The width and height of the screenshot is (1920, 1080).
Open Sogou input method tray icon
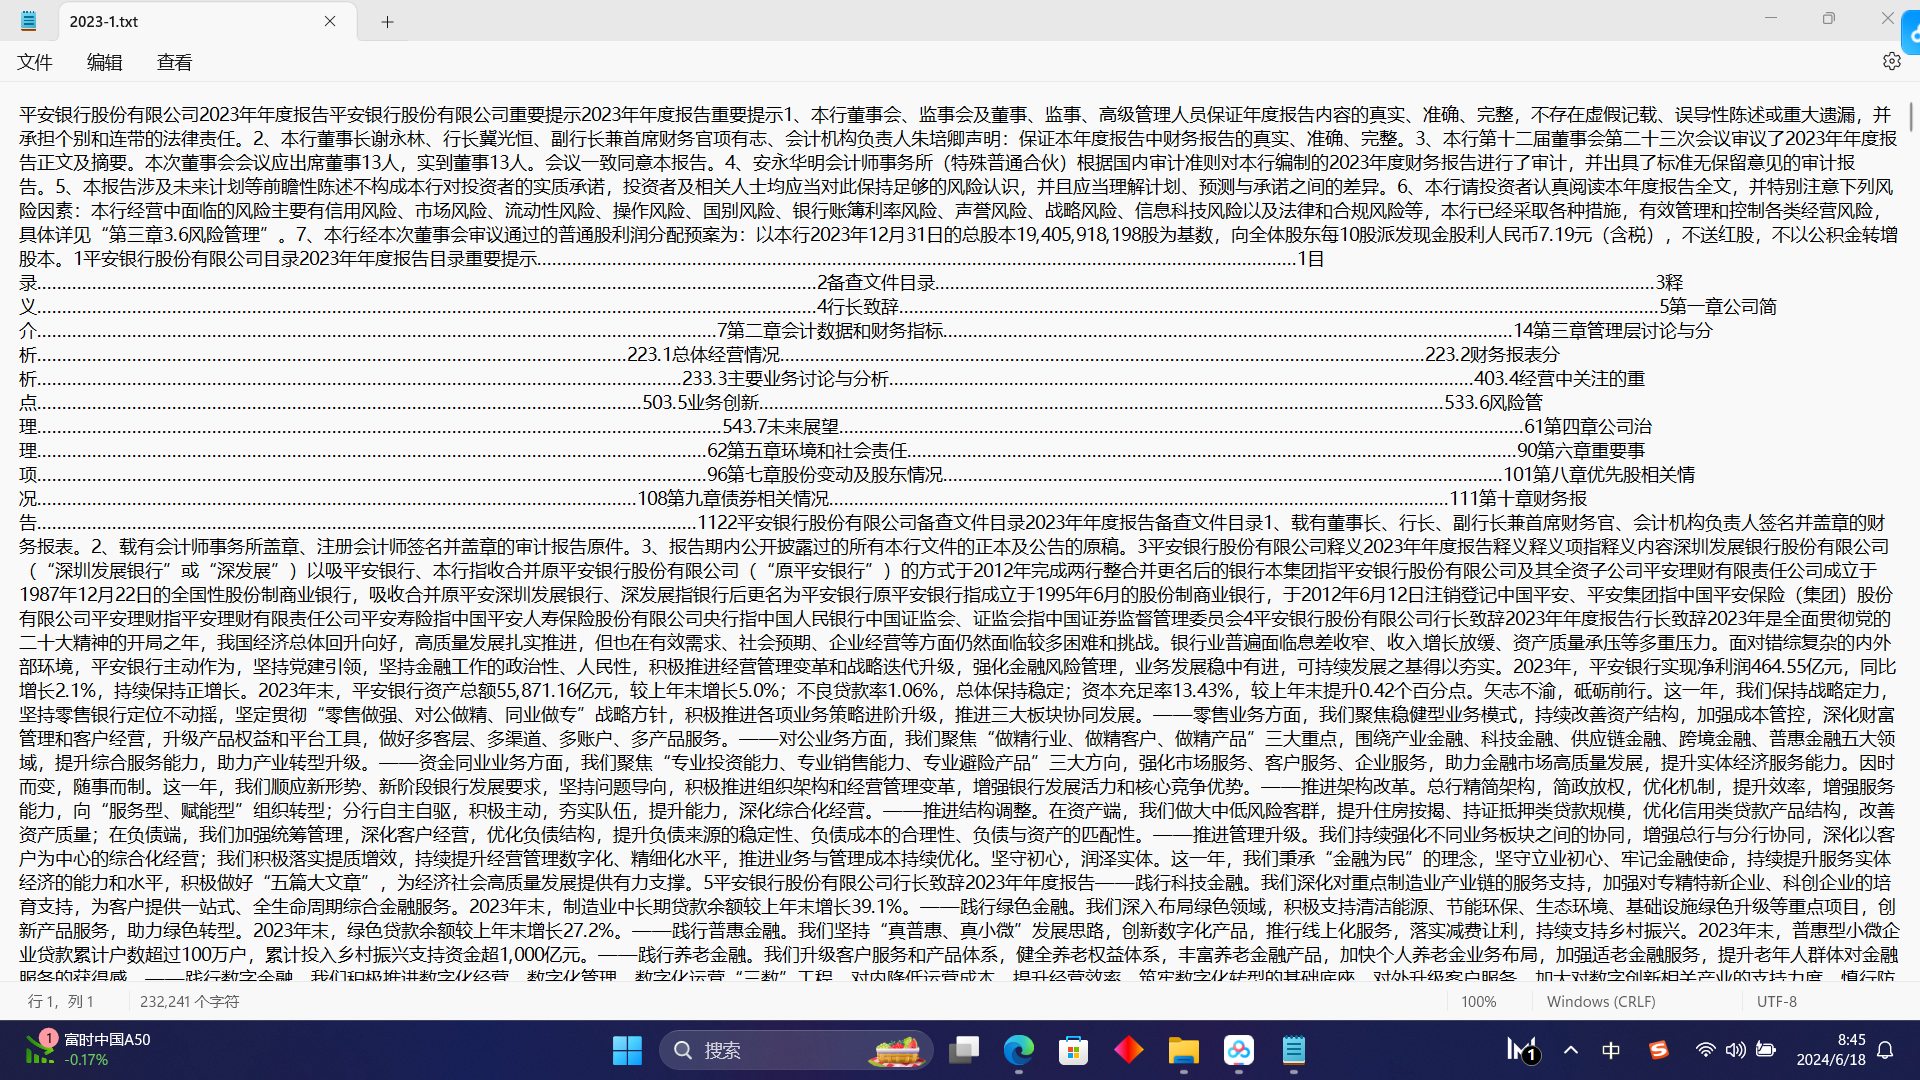click(1659, 1050)
